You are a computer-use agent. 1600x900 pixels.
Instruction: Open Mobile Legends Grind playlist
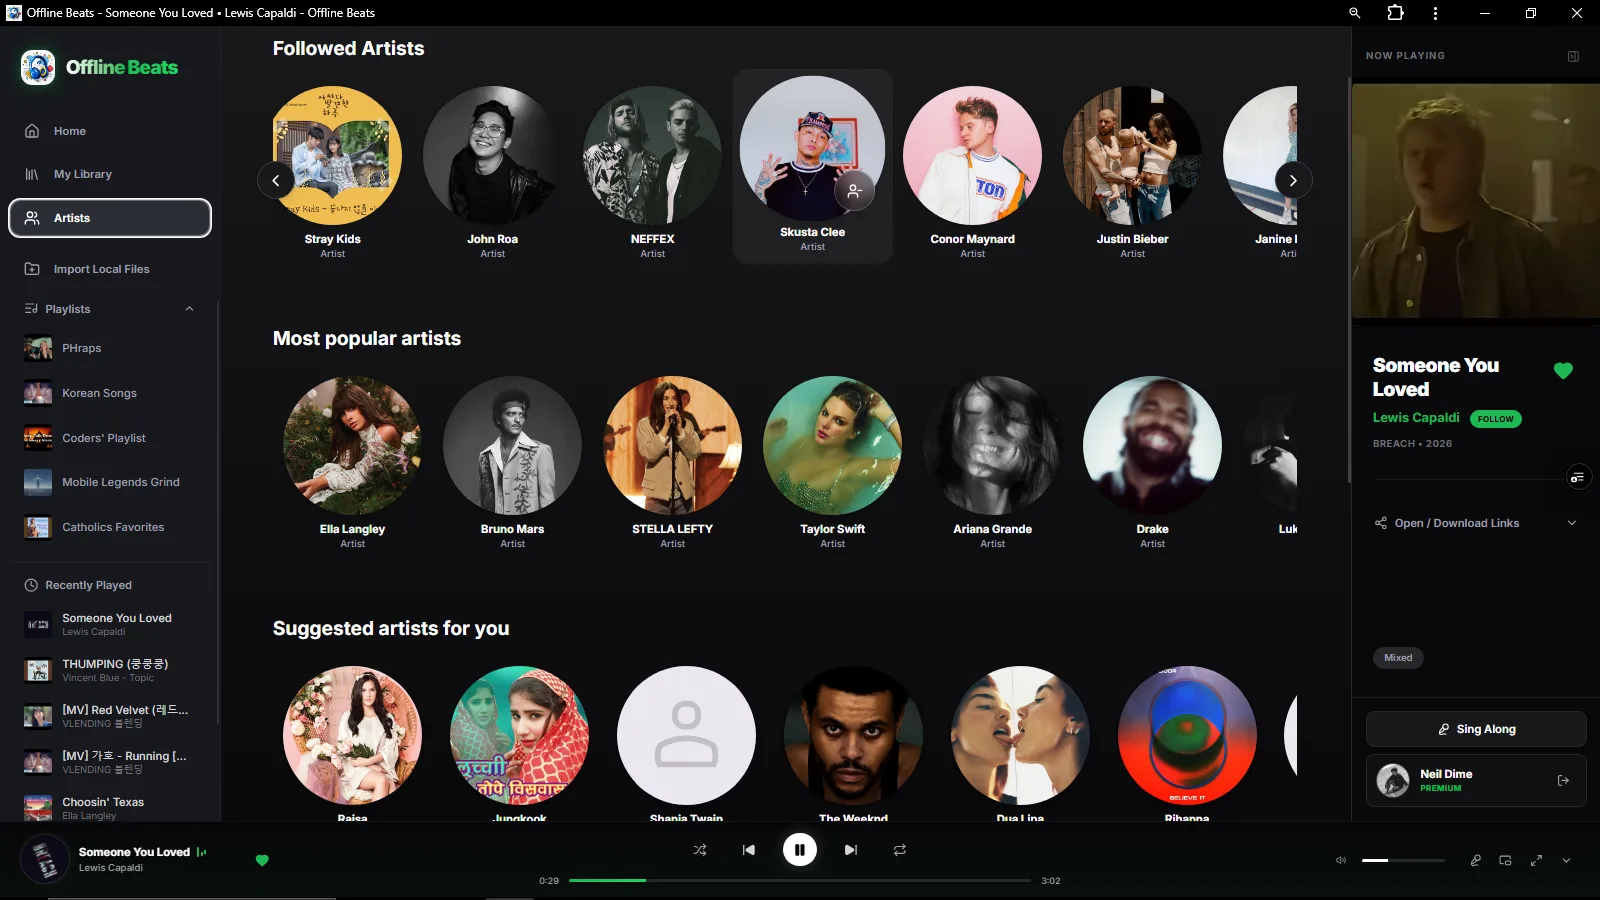110,482
